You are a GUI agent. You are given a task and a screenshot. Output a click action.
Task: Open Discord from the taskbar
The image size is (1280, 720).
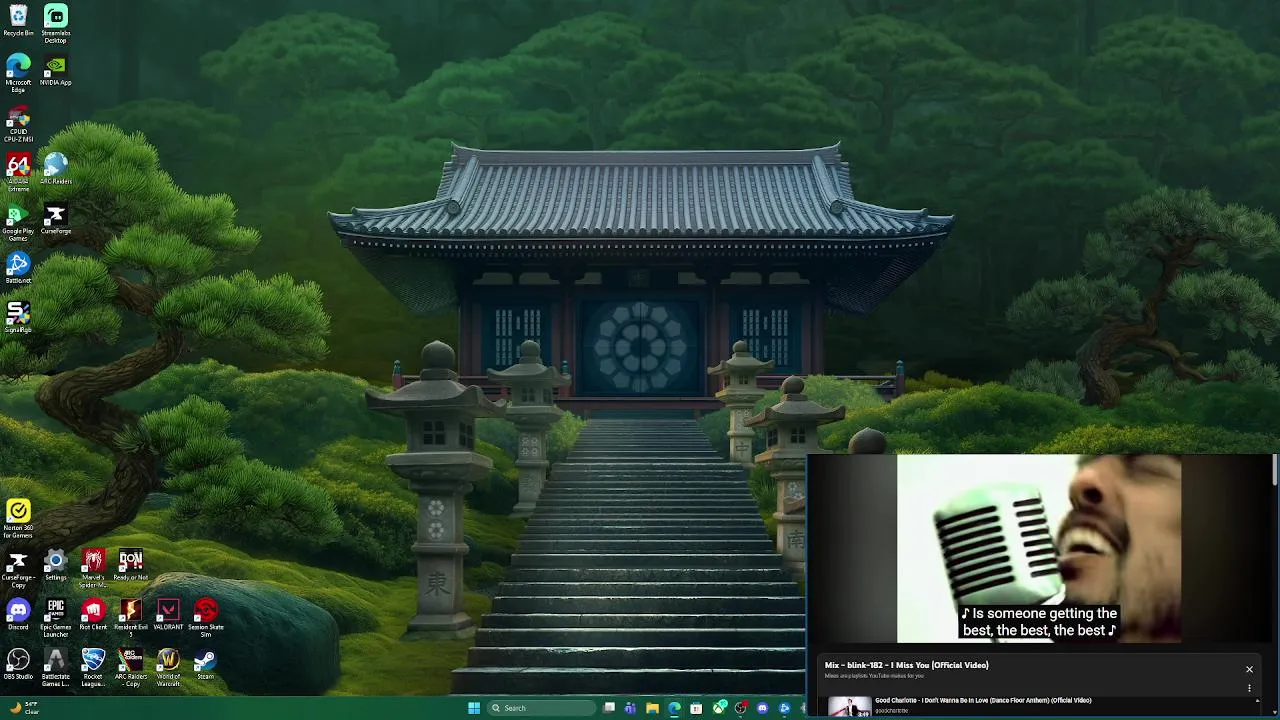click(762, 708)
